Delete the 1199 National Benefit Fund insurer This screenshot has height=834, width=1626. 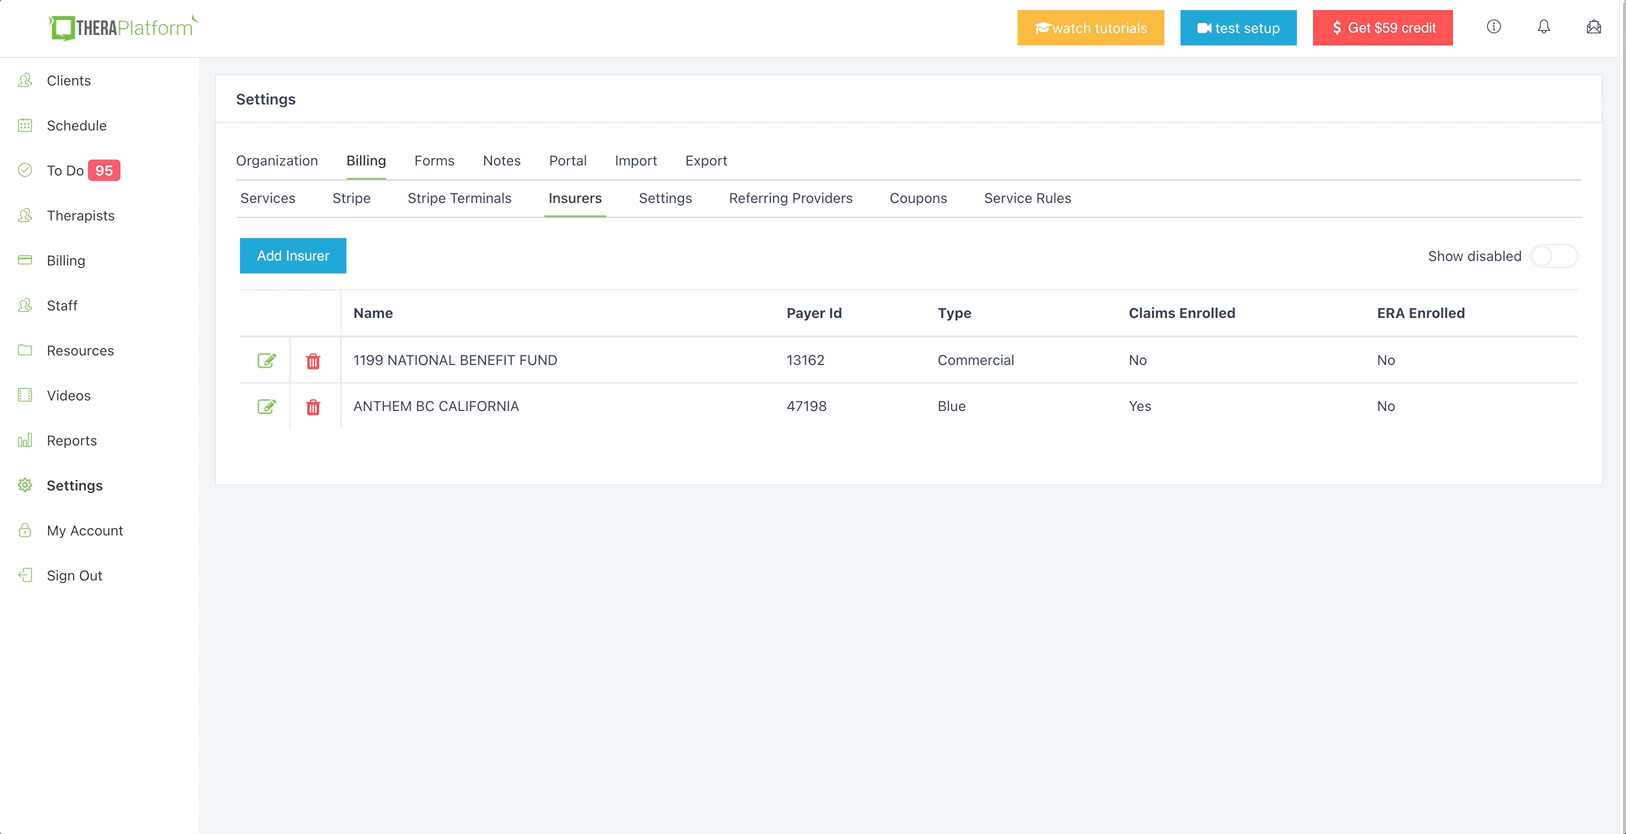[313, 361]
